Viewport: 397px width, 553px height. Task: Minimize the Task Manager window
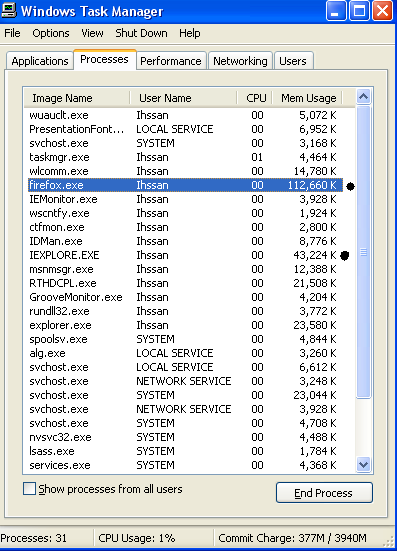coord(335,11)
